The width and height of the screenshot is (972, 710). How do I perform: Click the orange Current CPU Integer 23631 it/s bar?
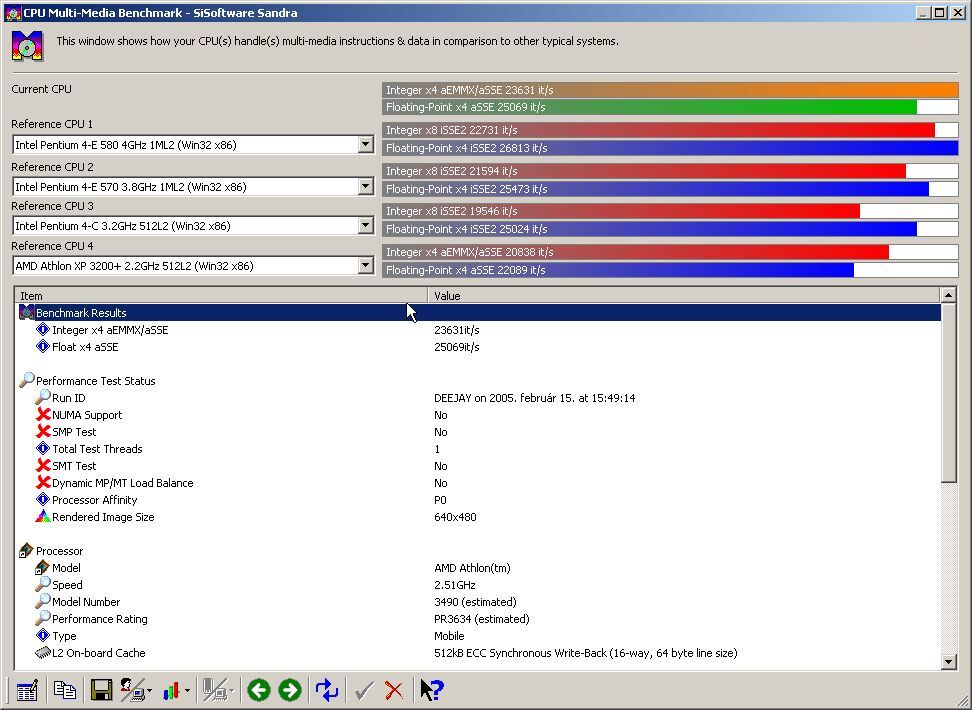click(670, 90)
